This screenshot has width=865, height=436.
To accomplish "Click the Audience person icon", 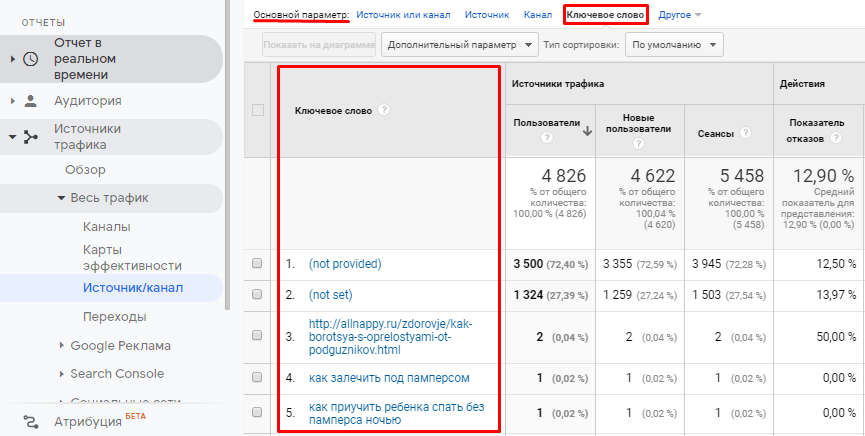I will [x=31, y=101].
